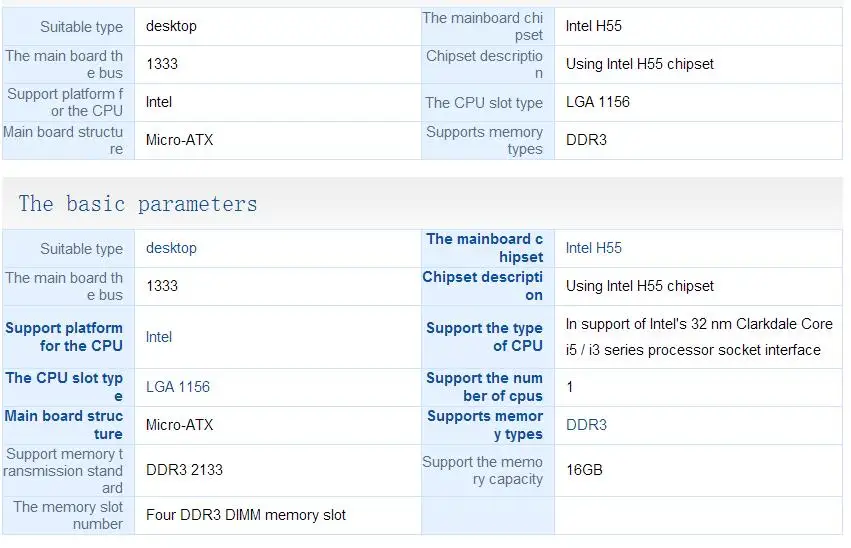The height and width of the screenshot is (548, 851).
Task: Click 'DDR3' link in basic parameters table
Action: pos(586,425)
